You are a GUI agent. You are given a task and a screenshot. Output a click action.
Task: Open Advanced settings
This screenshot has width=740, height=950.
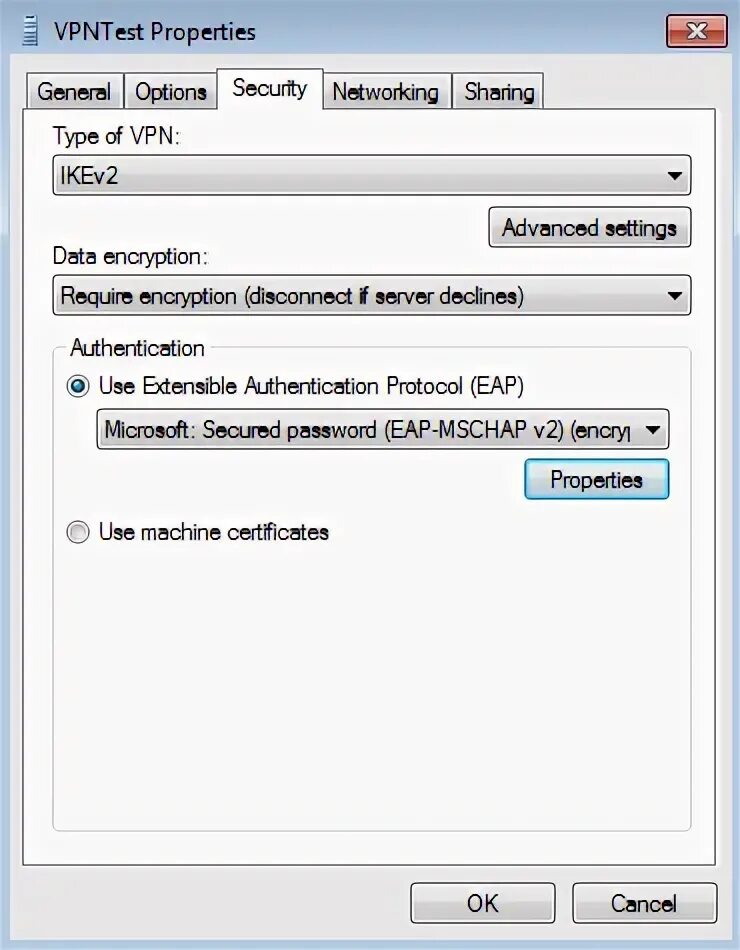[x=589, y=228]
